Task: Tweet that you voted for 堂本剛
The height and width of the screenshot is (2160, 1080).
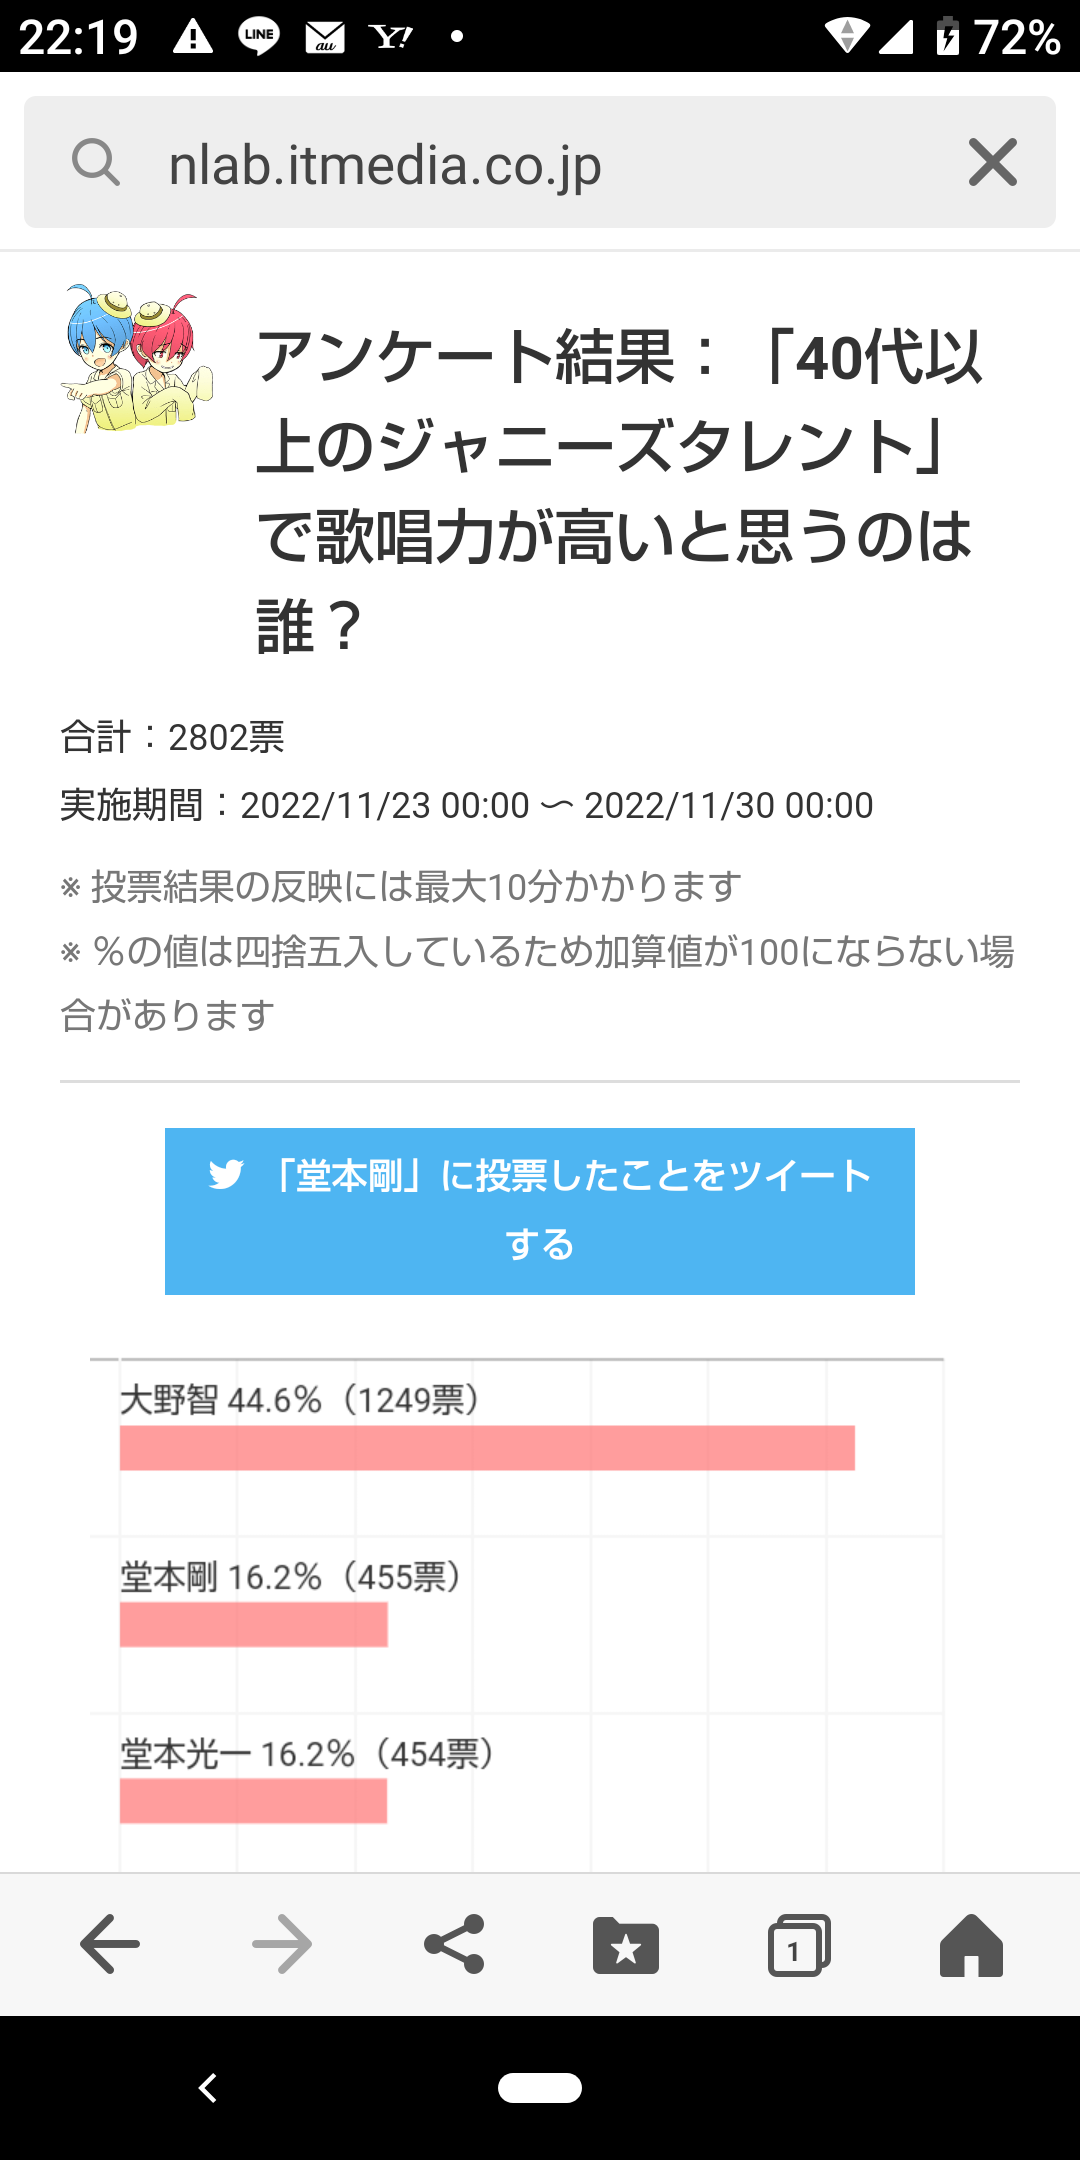Action: point(540,1211)
